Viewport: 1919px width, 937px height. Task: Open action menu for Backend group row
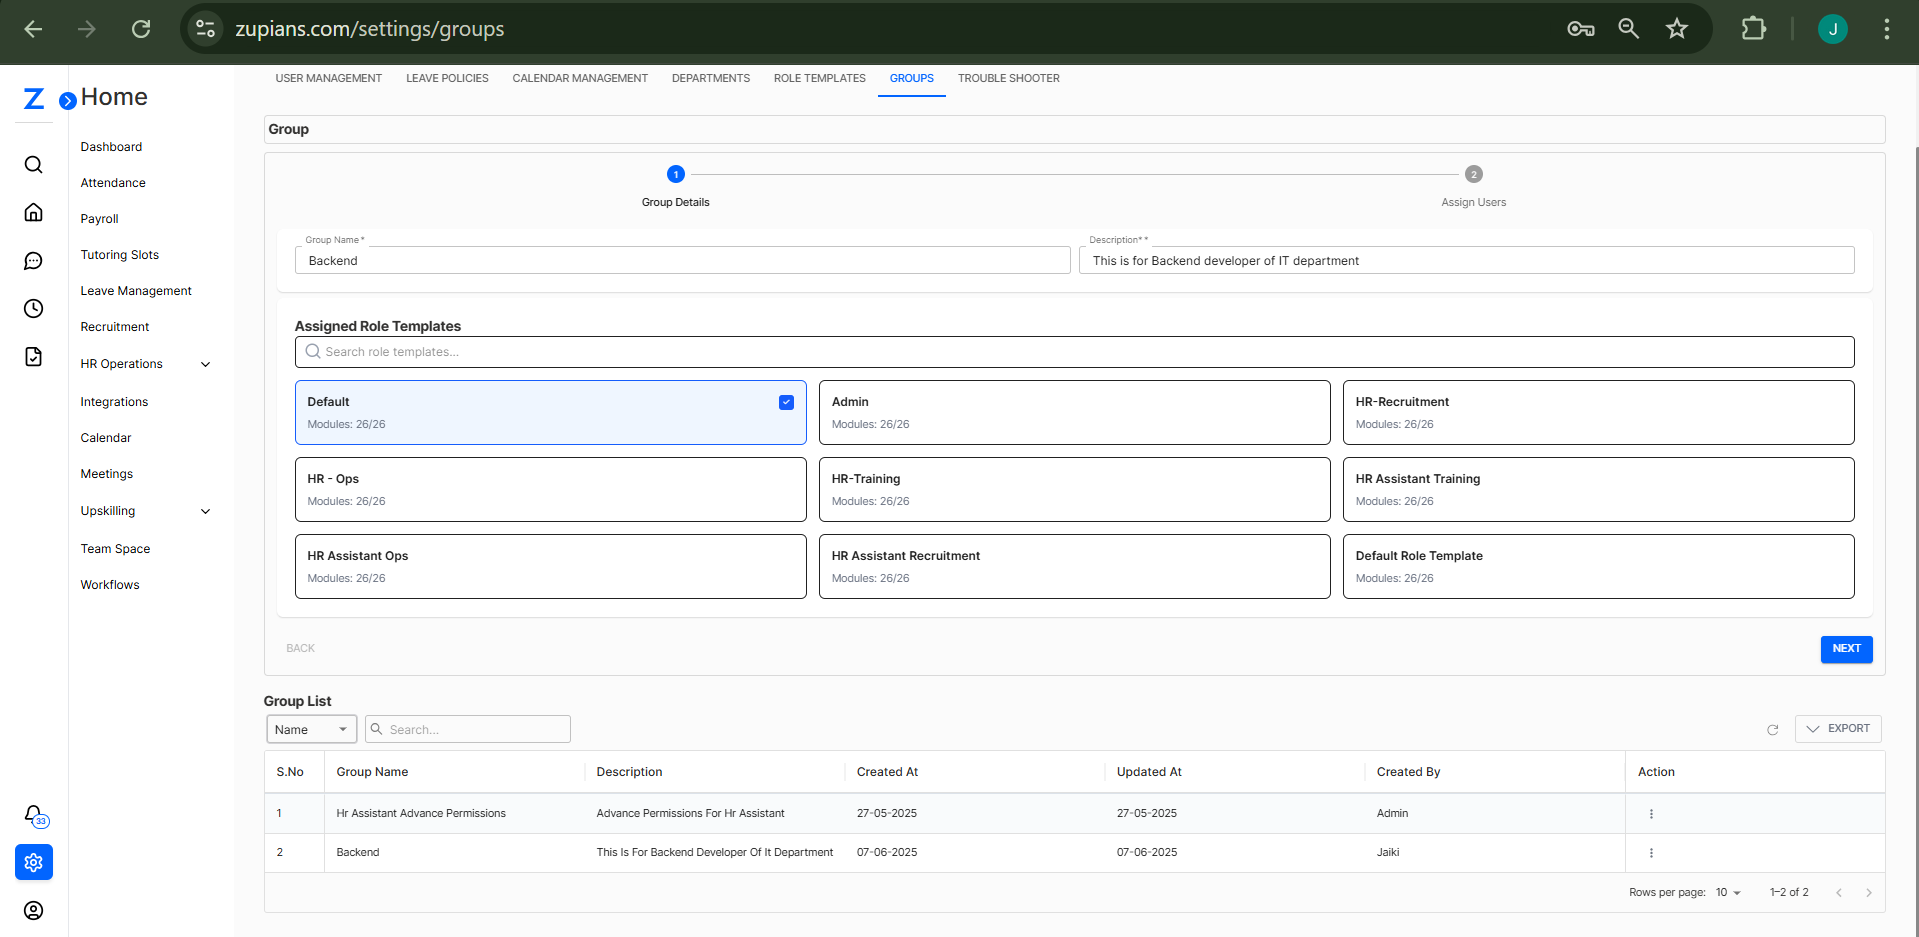pyautogui.click(x=1651, y=853)
